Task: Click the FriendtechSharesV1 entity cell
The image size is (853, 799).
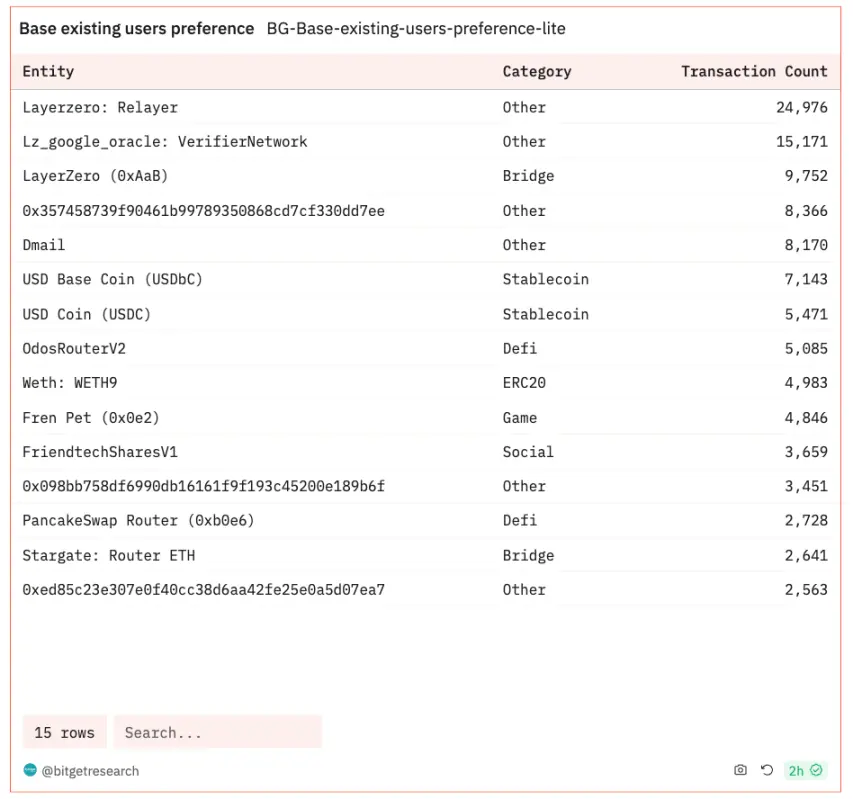Action: pos(100,452)
